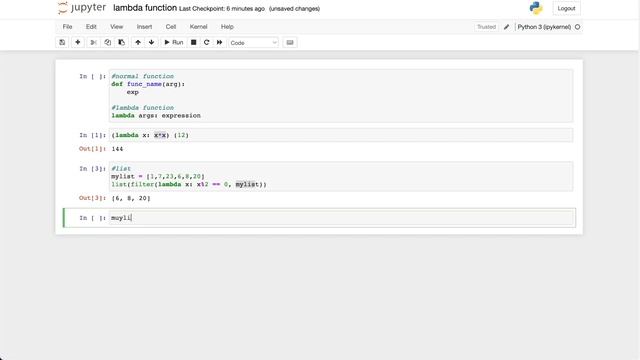This screenshot has width=640, height=360.
Task: Click the pencil edit mode icon
Action: [x=506, y=27]
